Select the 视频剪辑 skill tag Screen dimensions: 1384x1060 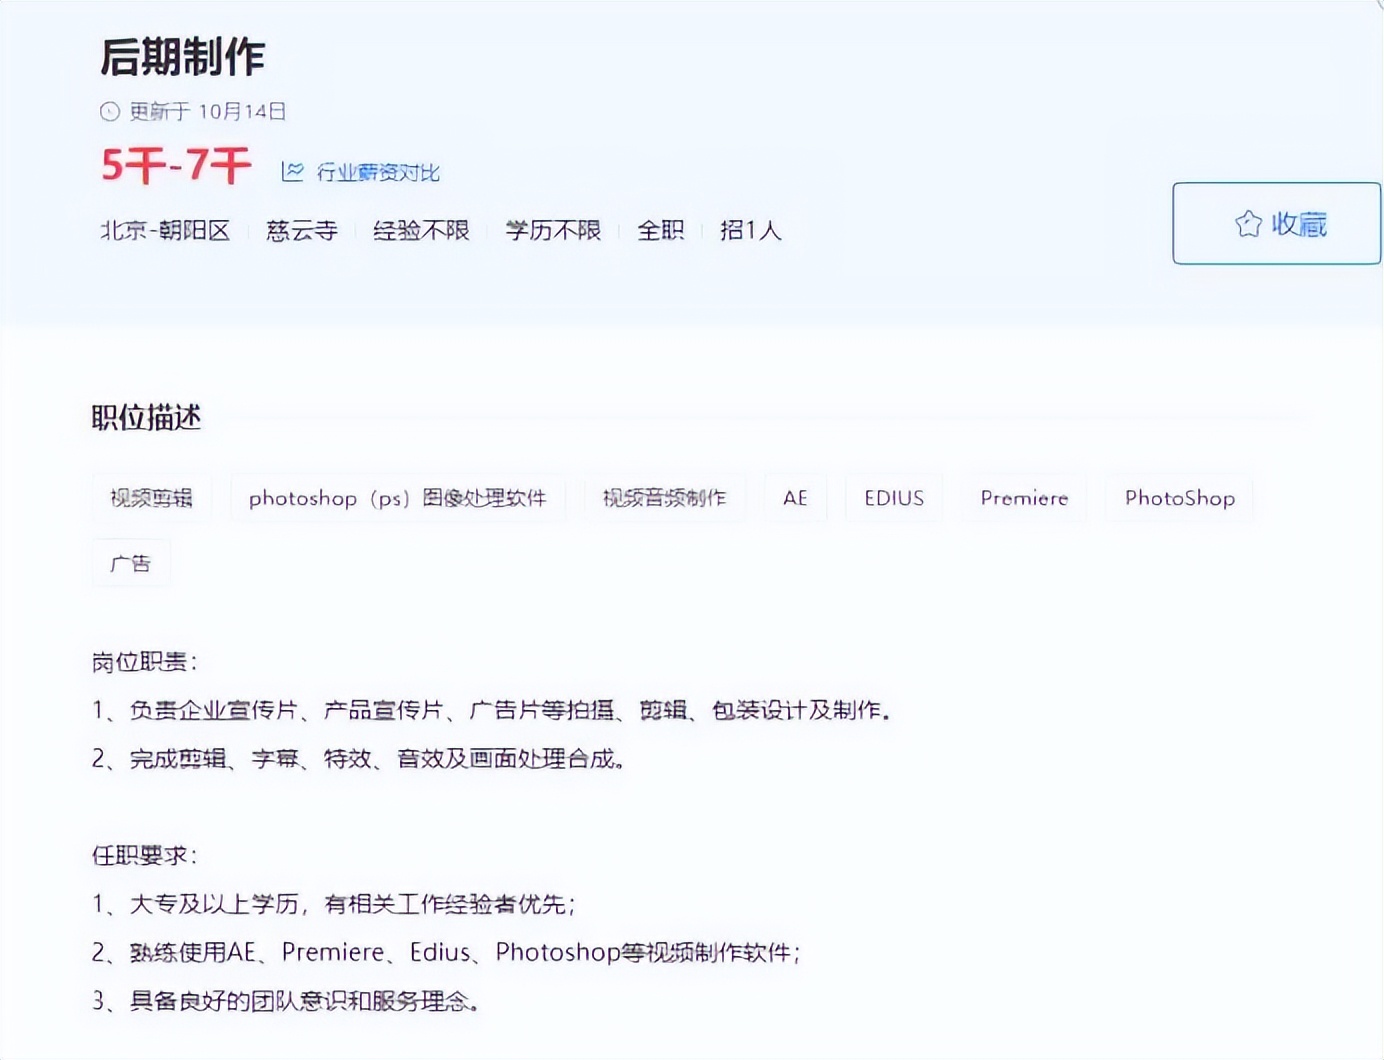[150, 497]
